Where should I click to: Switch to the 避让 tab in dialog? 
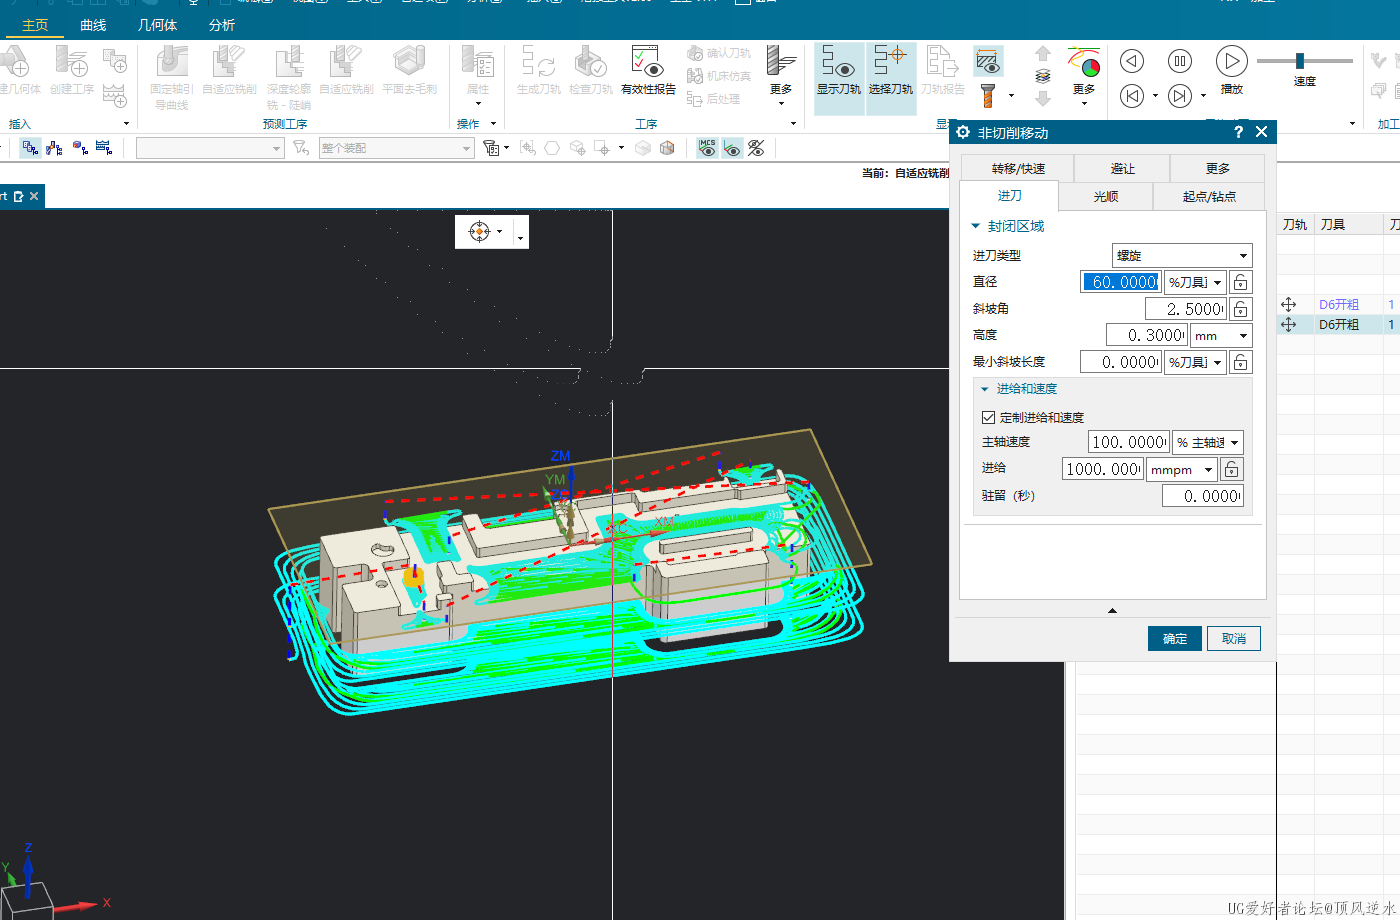pos(1122,168)
